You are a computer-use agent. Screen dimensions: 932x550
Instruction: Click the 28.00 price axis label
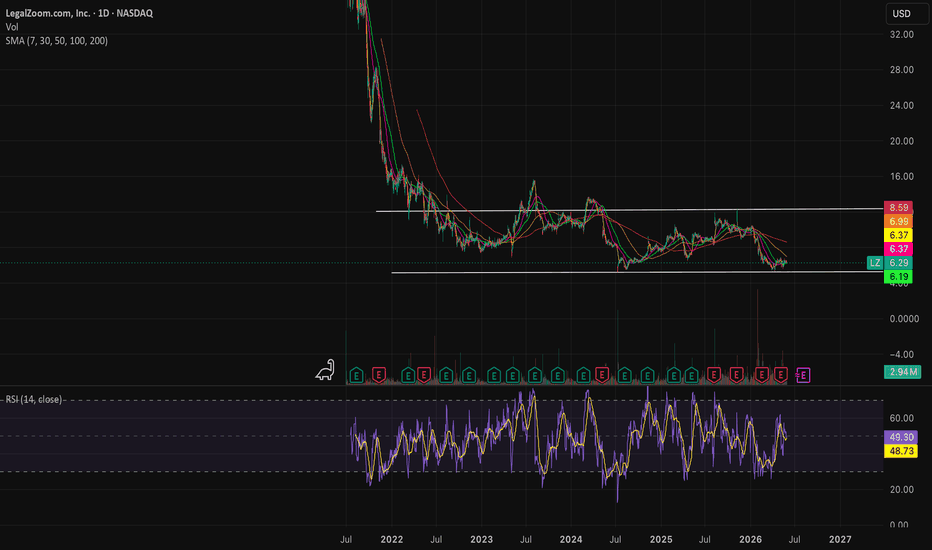[x=901, y=70]
